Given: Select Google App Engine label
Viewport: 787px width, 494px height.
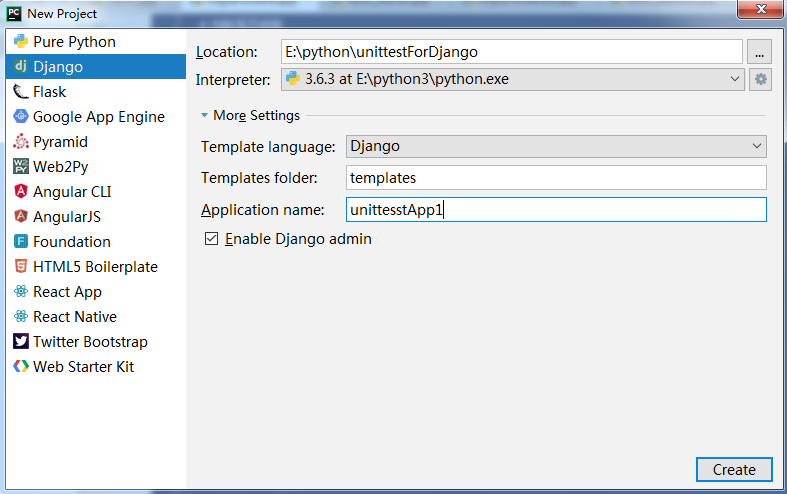Looking at the screenshot, I should click(99, 117).
